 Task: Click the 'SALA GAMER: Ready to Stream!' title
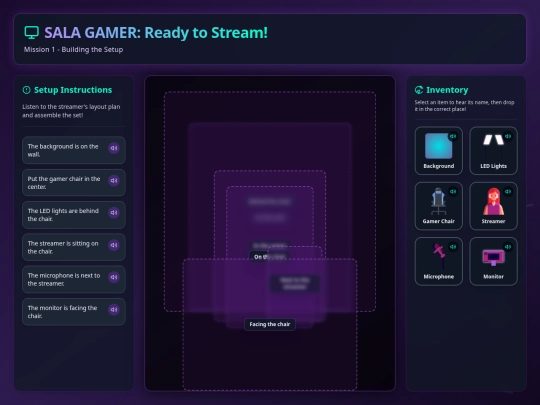coord(156,33)
